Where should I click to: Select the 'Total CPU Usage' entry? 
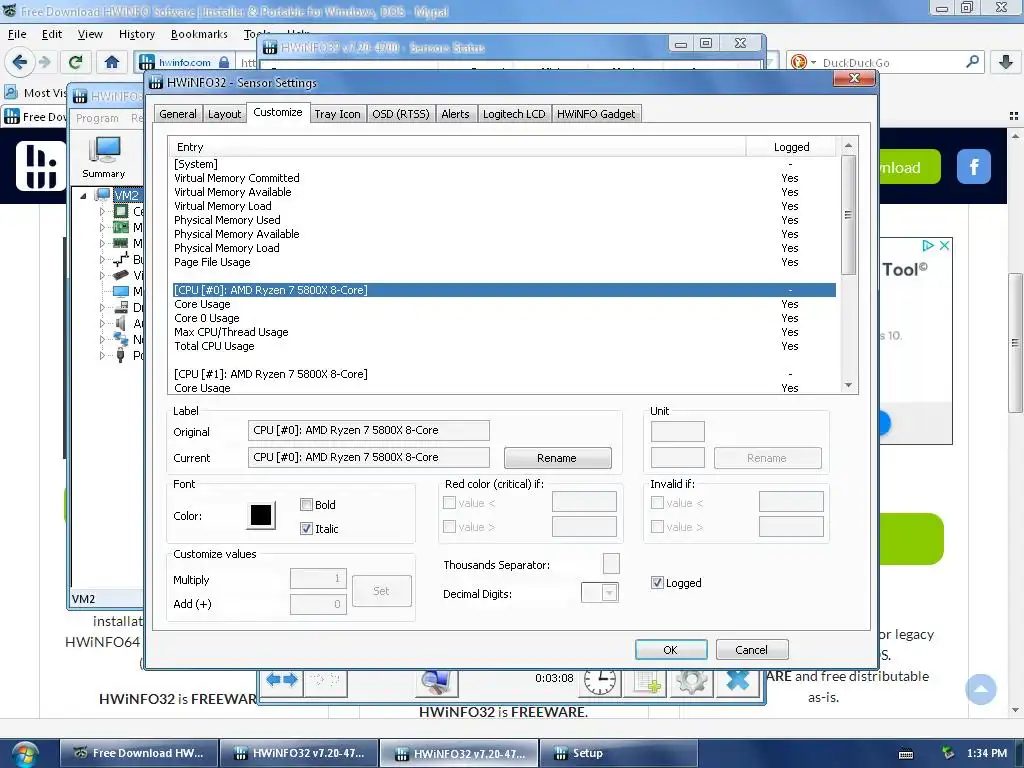504,346
